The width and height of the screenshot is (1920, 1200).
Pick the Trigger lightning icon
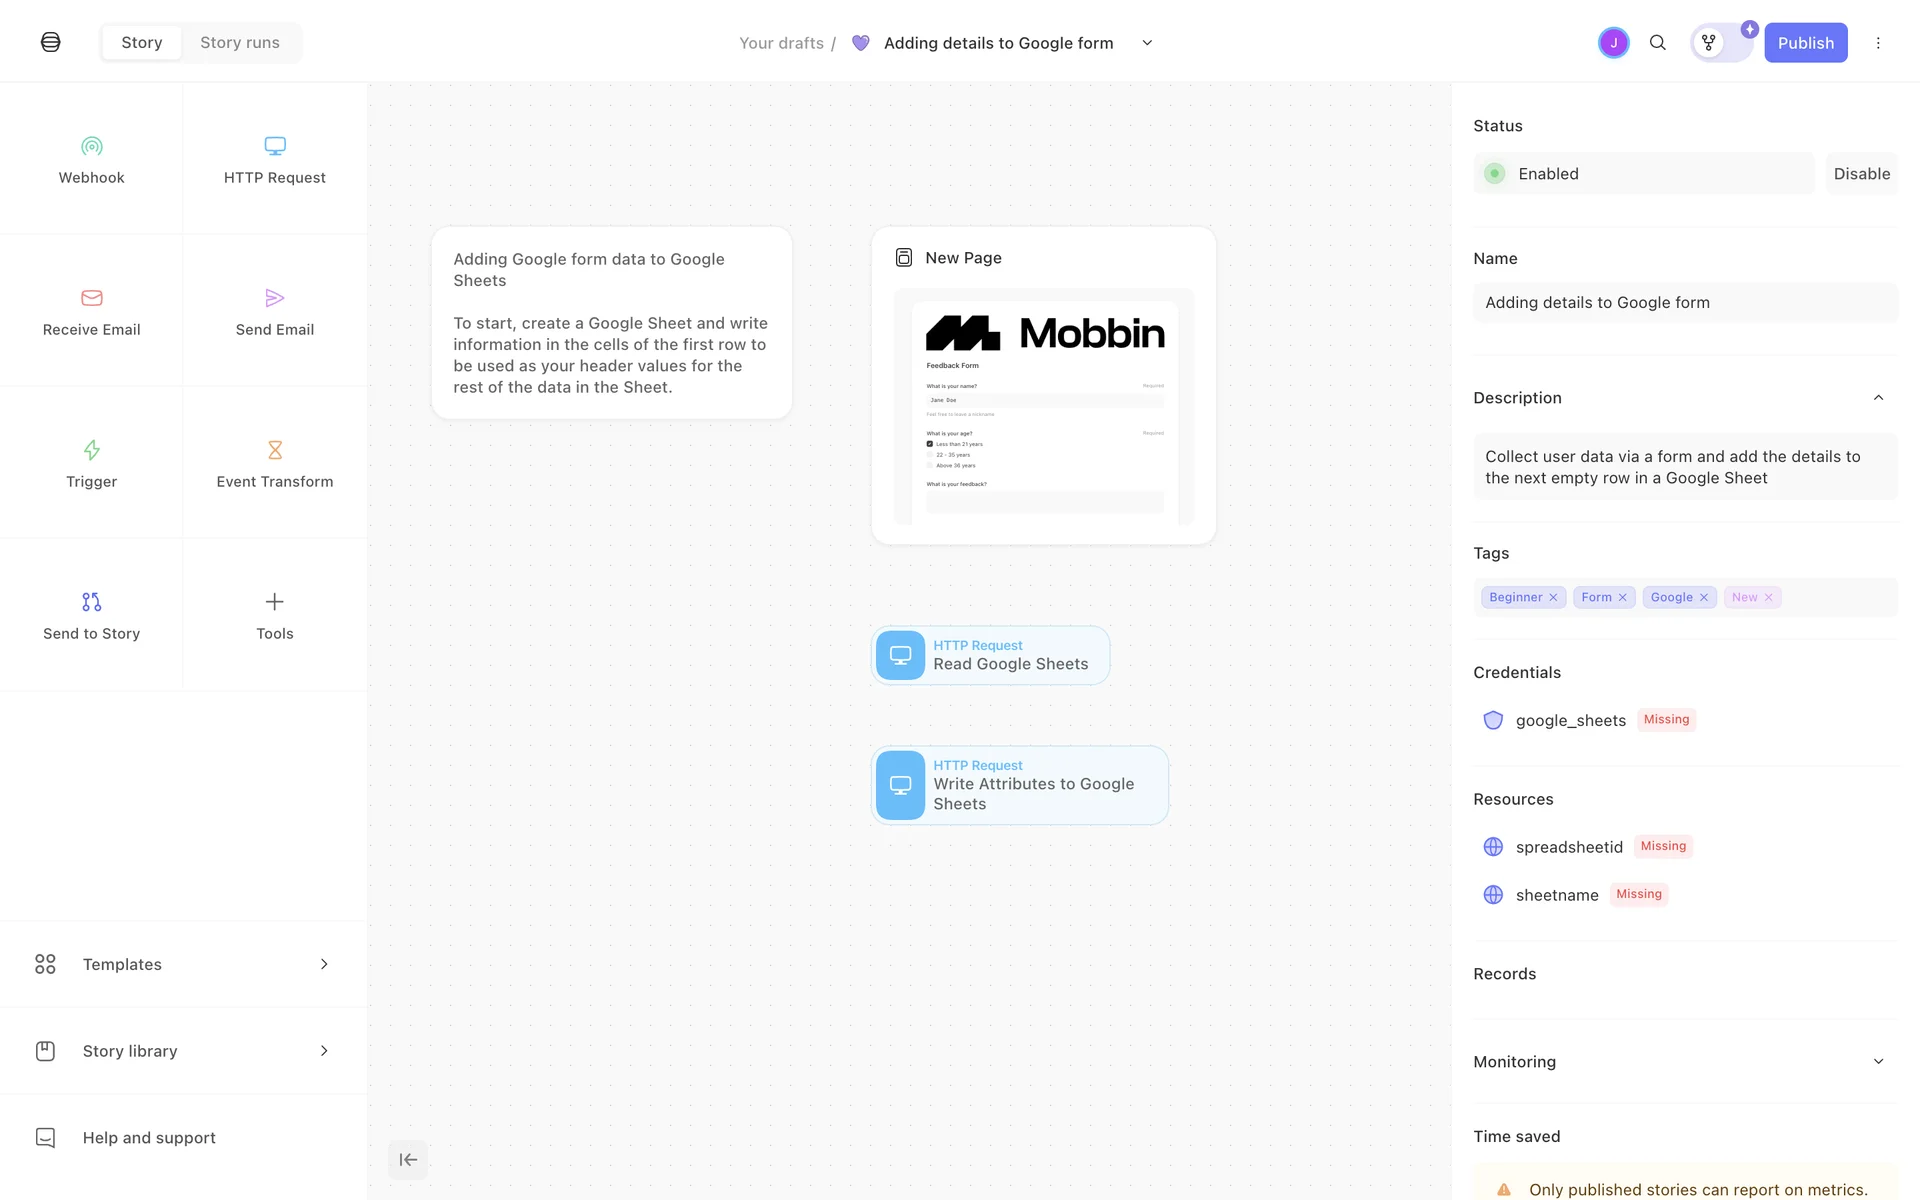click(91, 450)
